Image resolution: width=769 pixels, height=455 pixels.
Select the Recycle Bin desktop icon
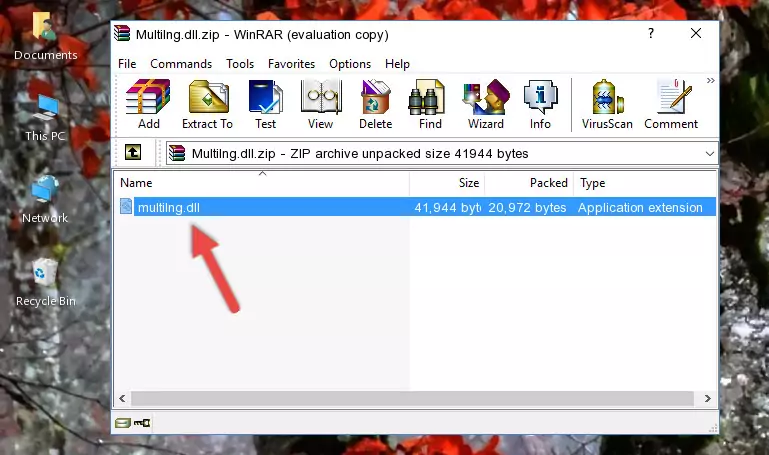click(x=45, y=283)
